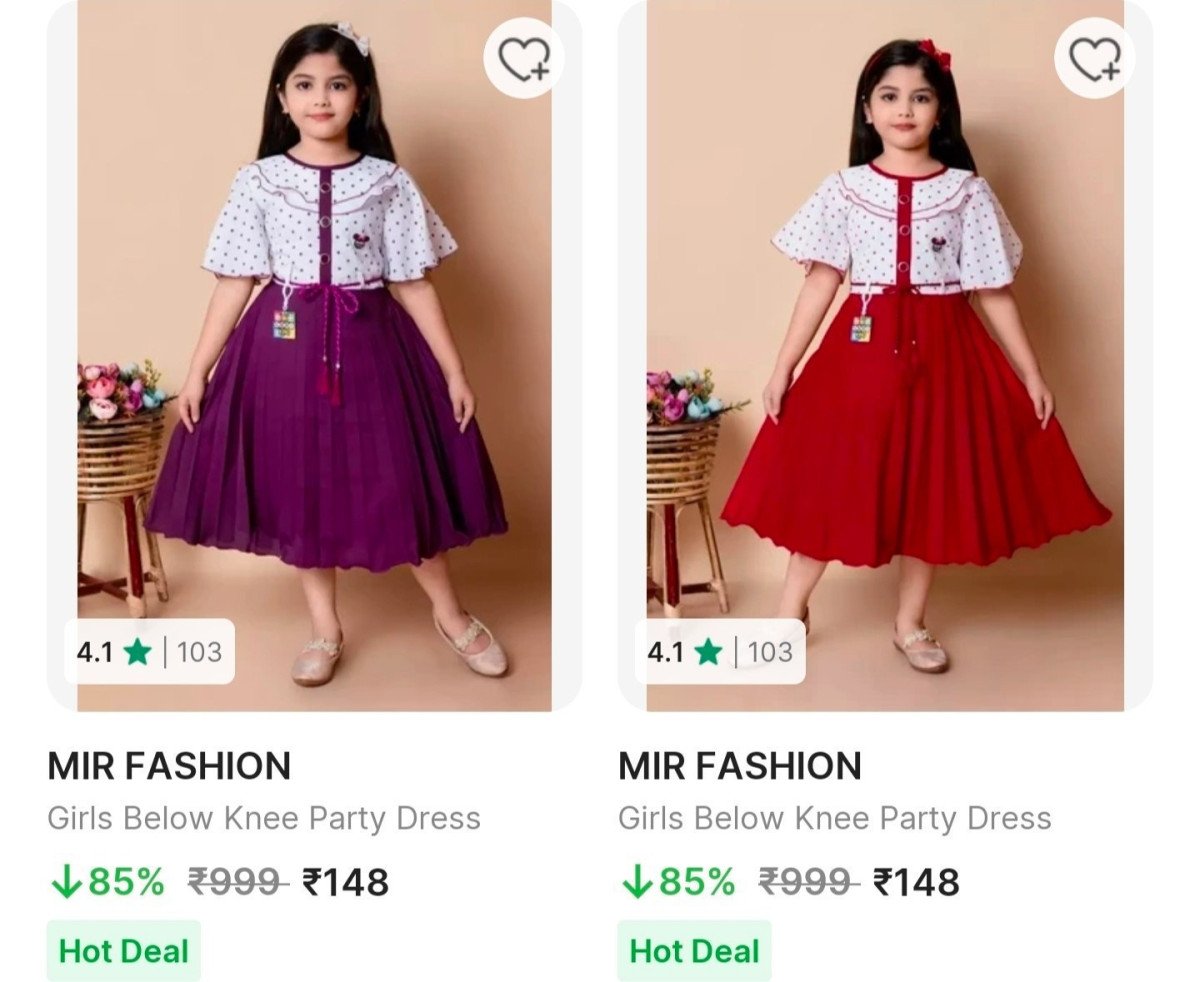Click 85% discount arrow on right product
Screen dimensions: 1200x982
pyautogui.click(x=636, y=882)
